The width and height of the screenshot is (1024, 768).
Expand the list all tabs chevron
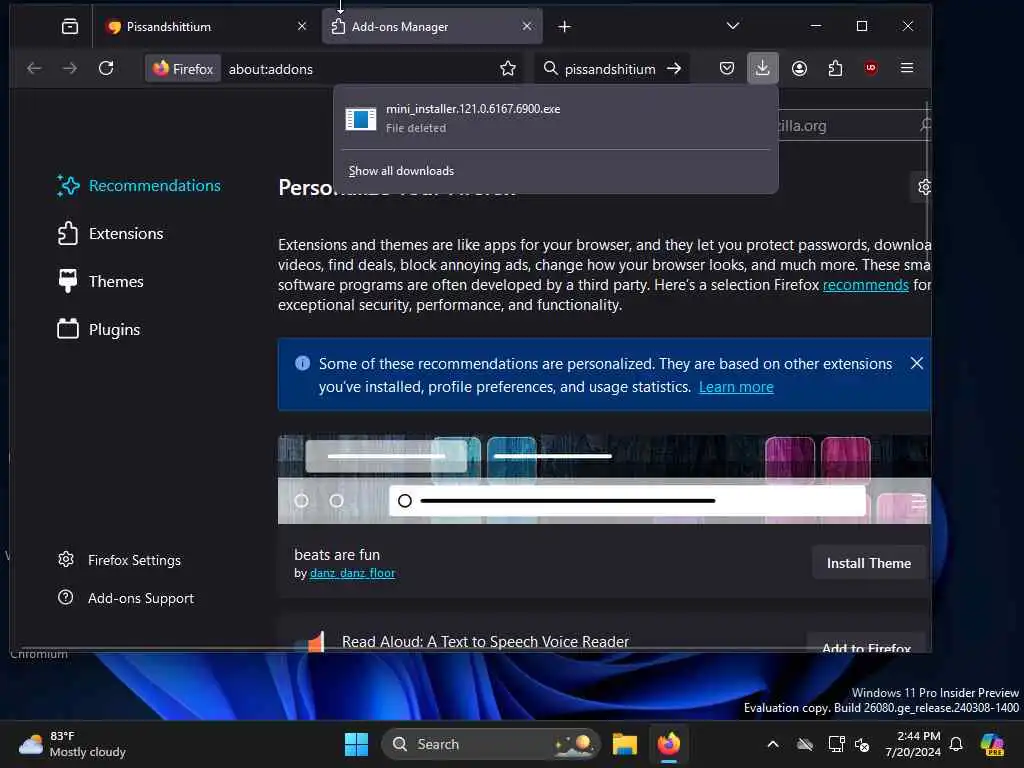tap(733, 26)
